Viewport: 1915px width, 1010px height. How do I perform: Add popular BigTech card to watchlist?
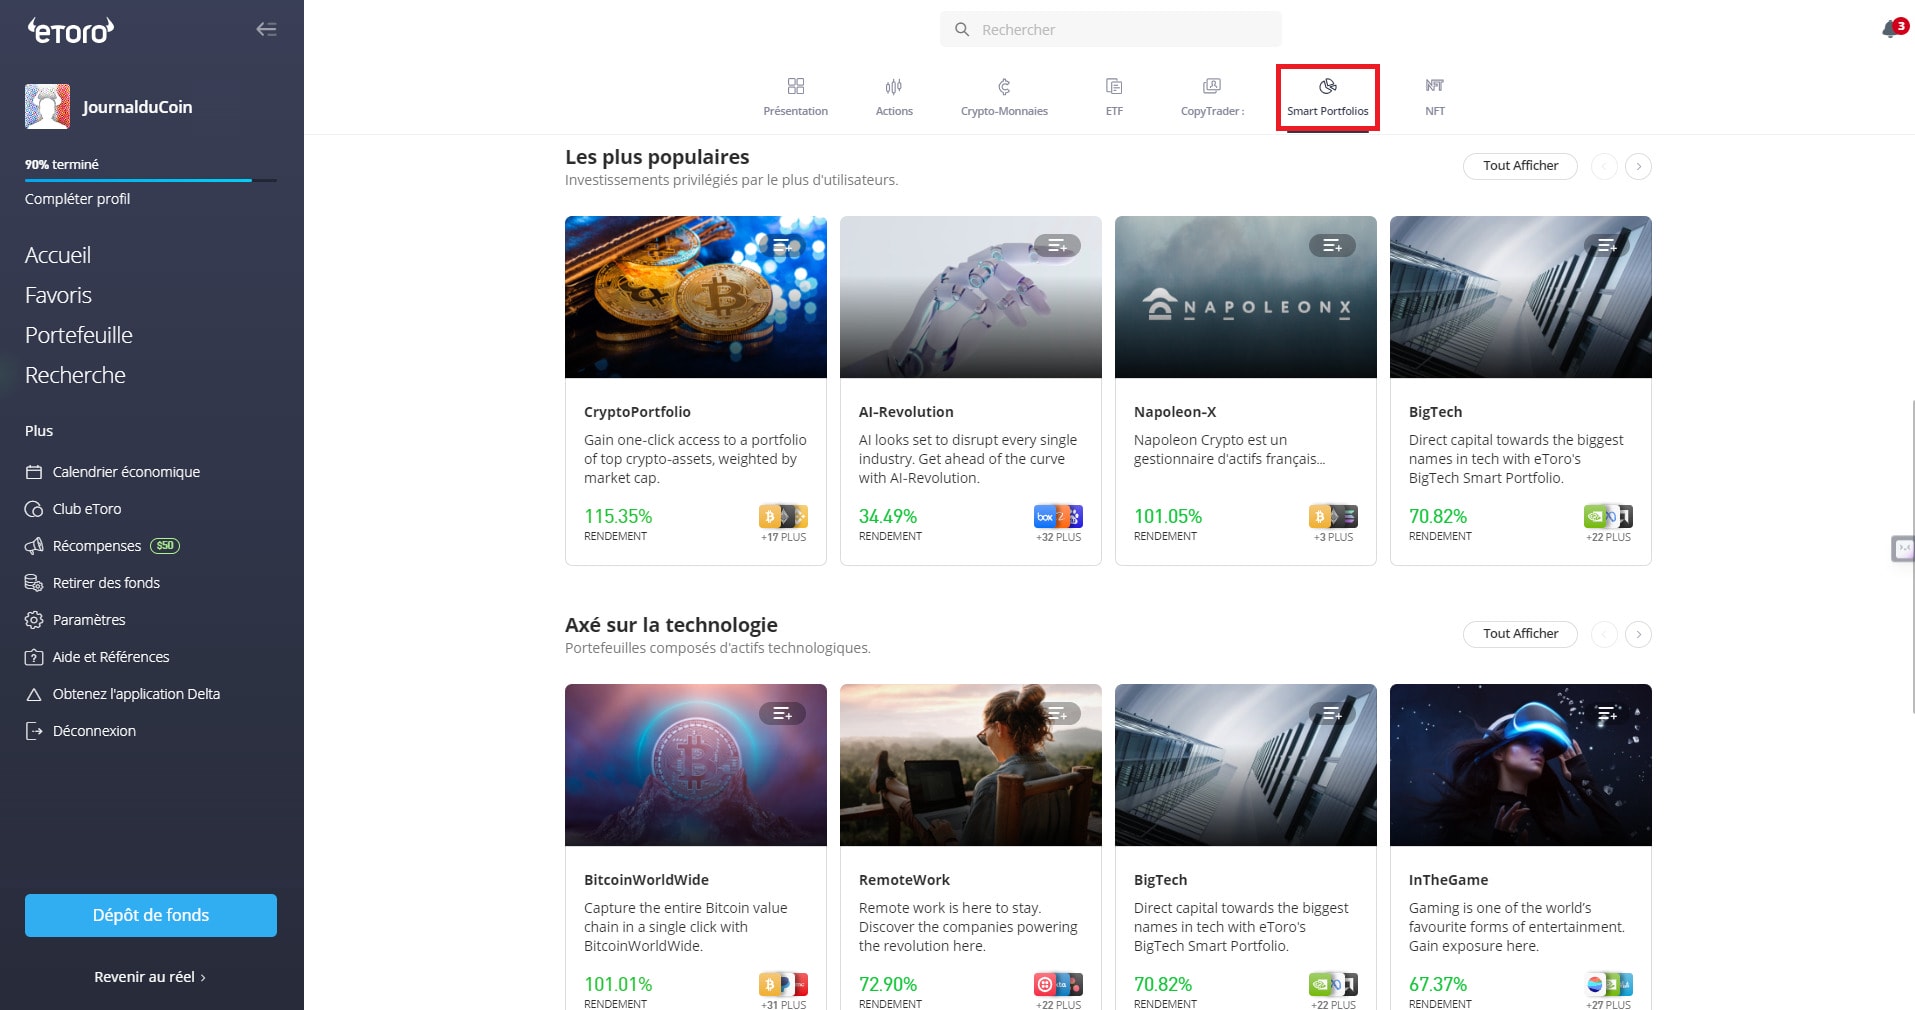(x=1608, y=245)
